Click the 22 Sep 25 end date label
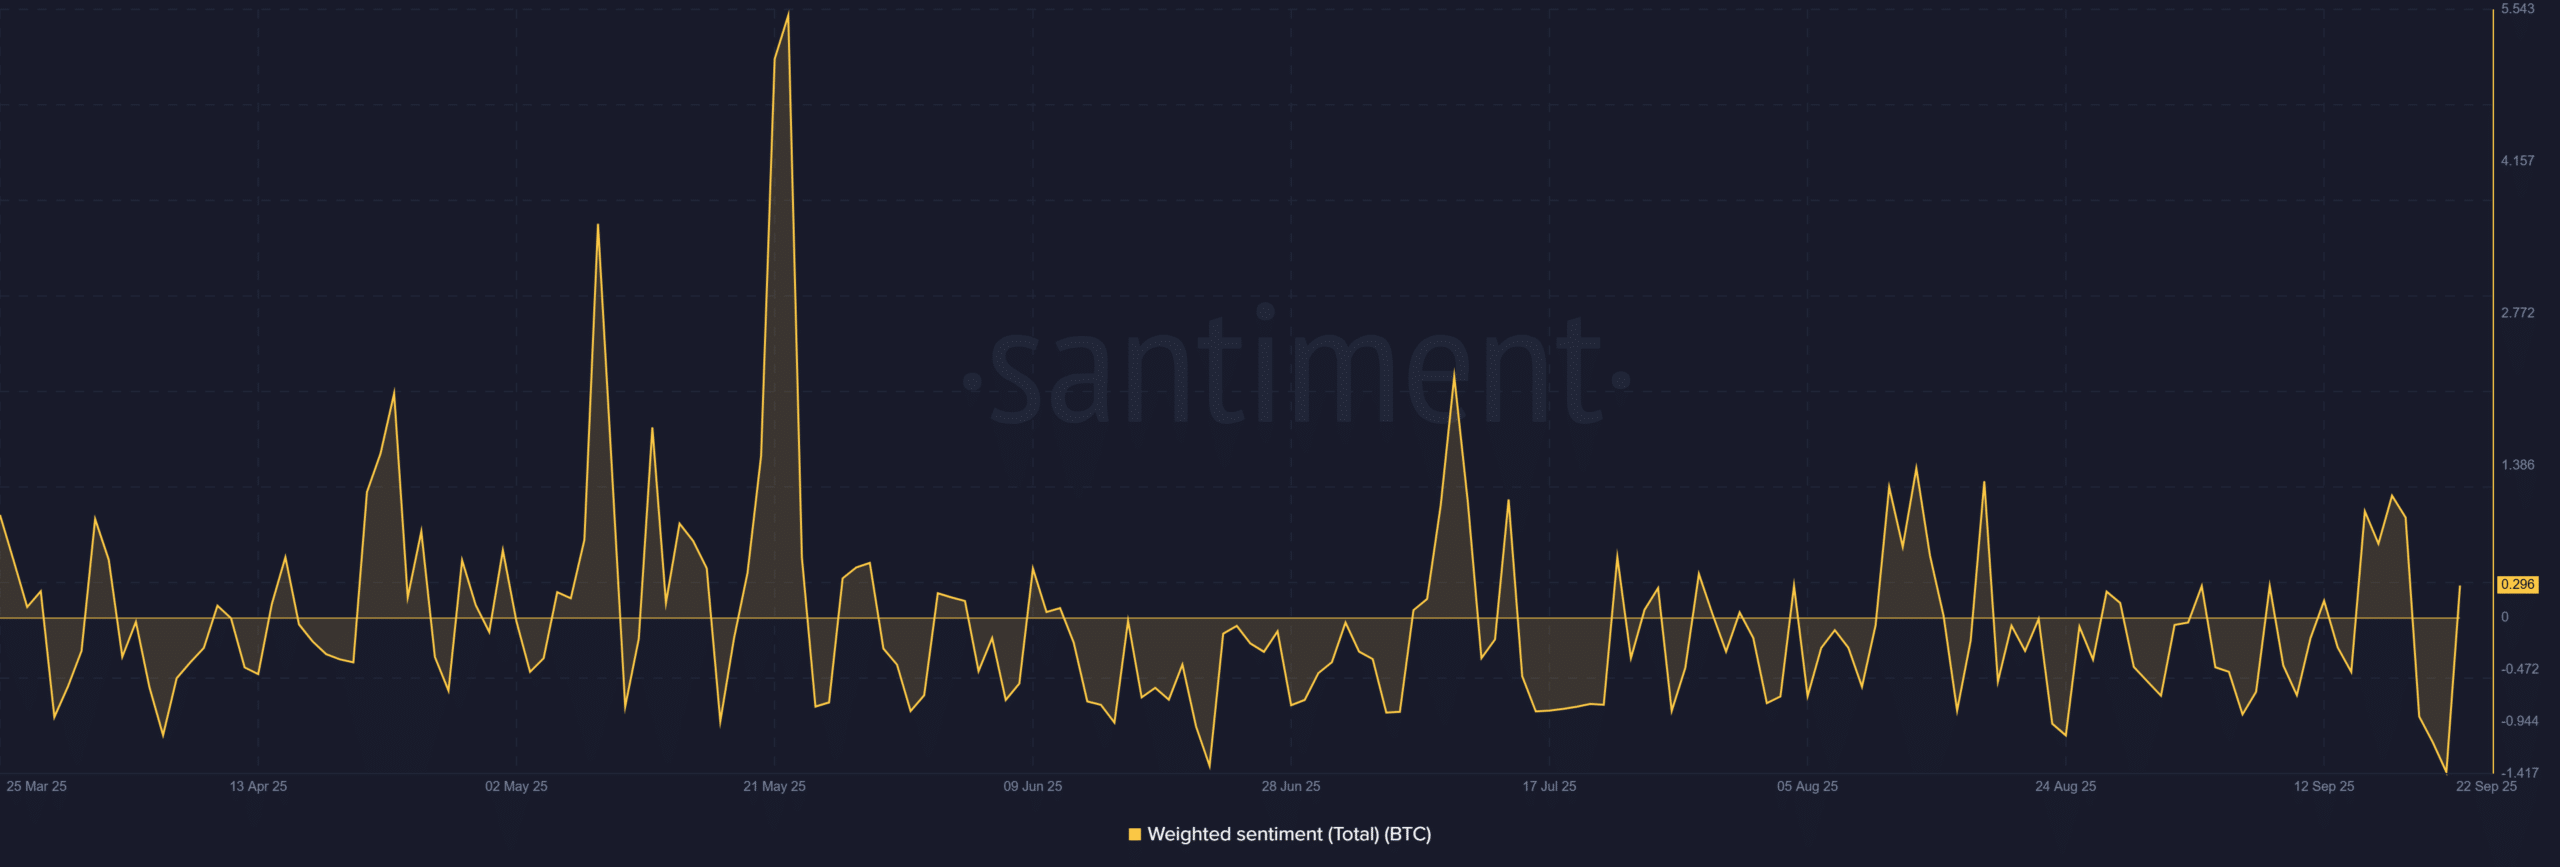Screen dimensions: 2560x867 (x=2485, y=786)
